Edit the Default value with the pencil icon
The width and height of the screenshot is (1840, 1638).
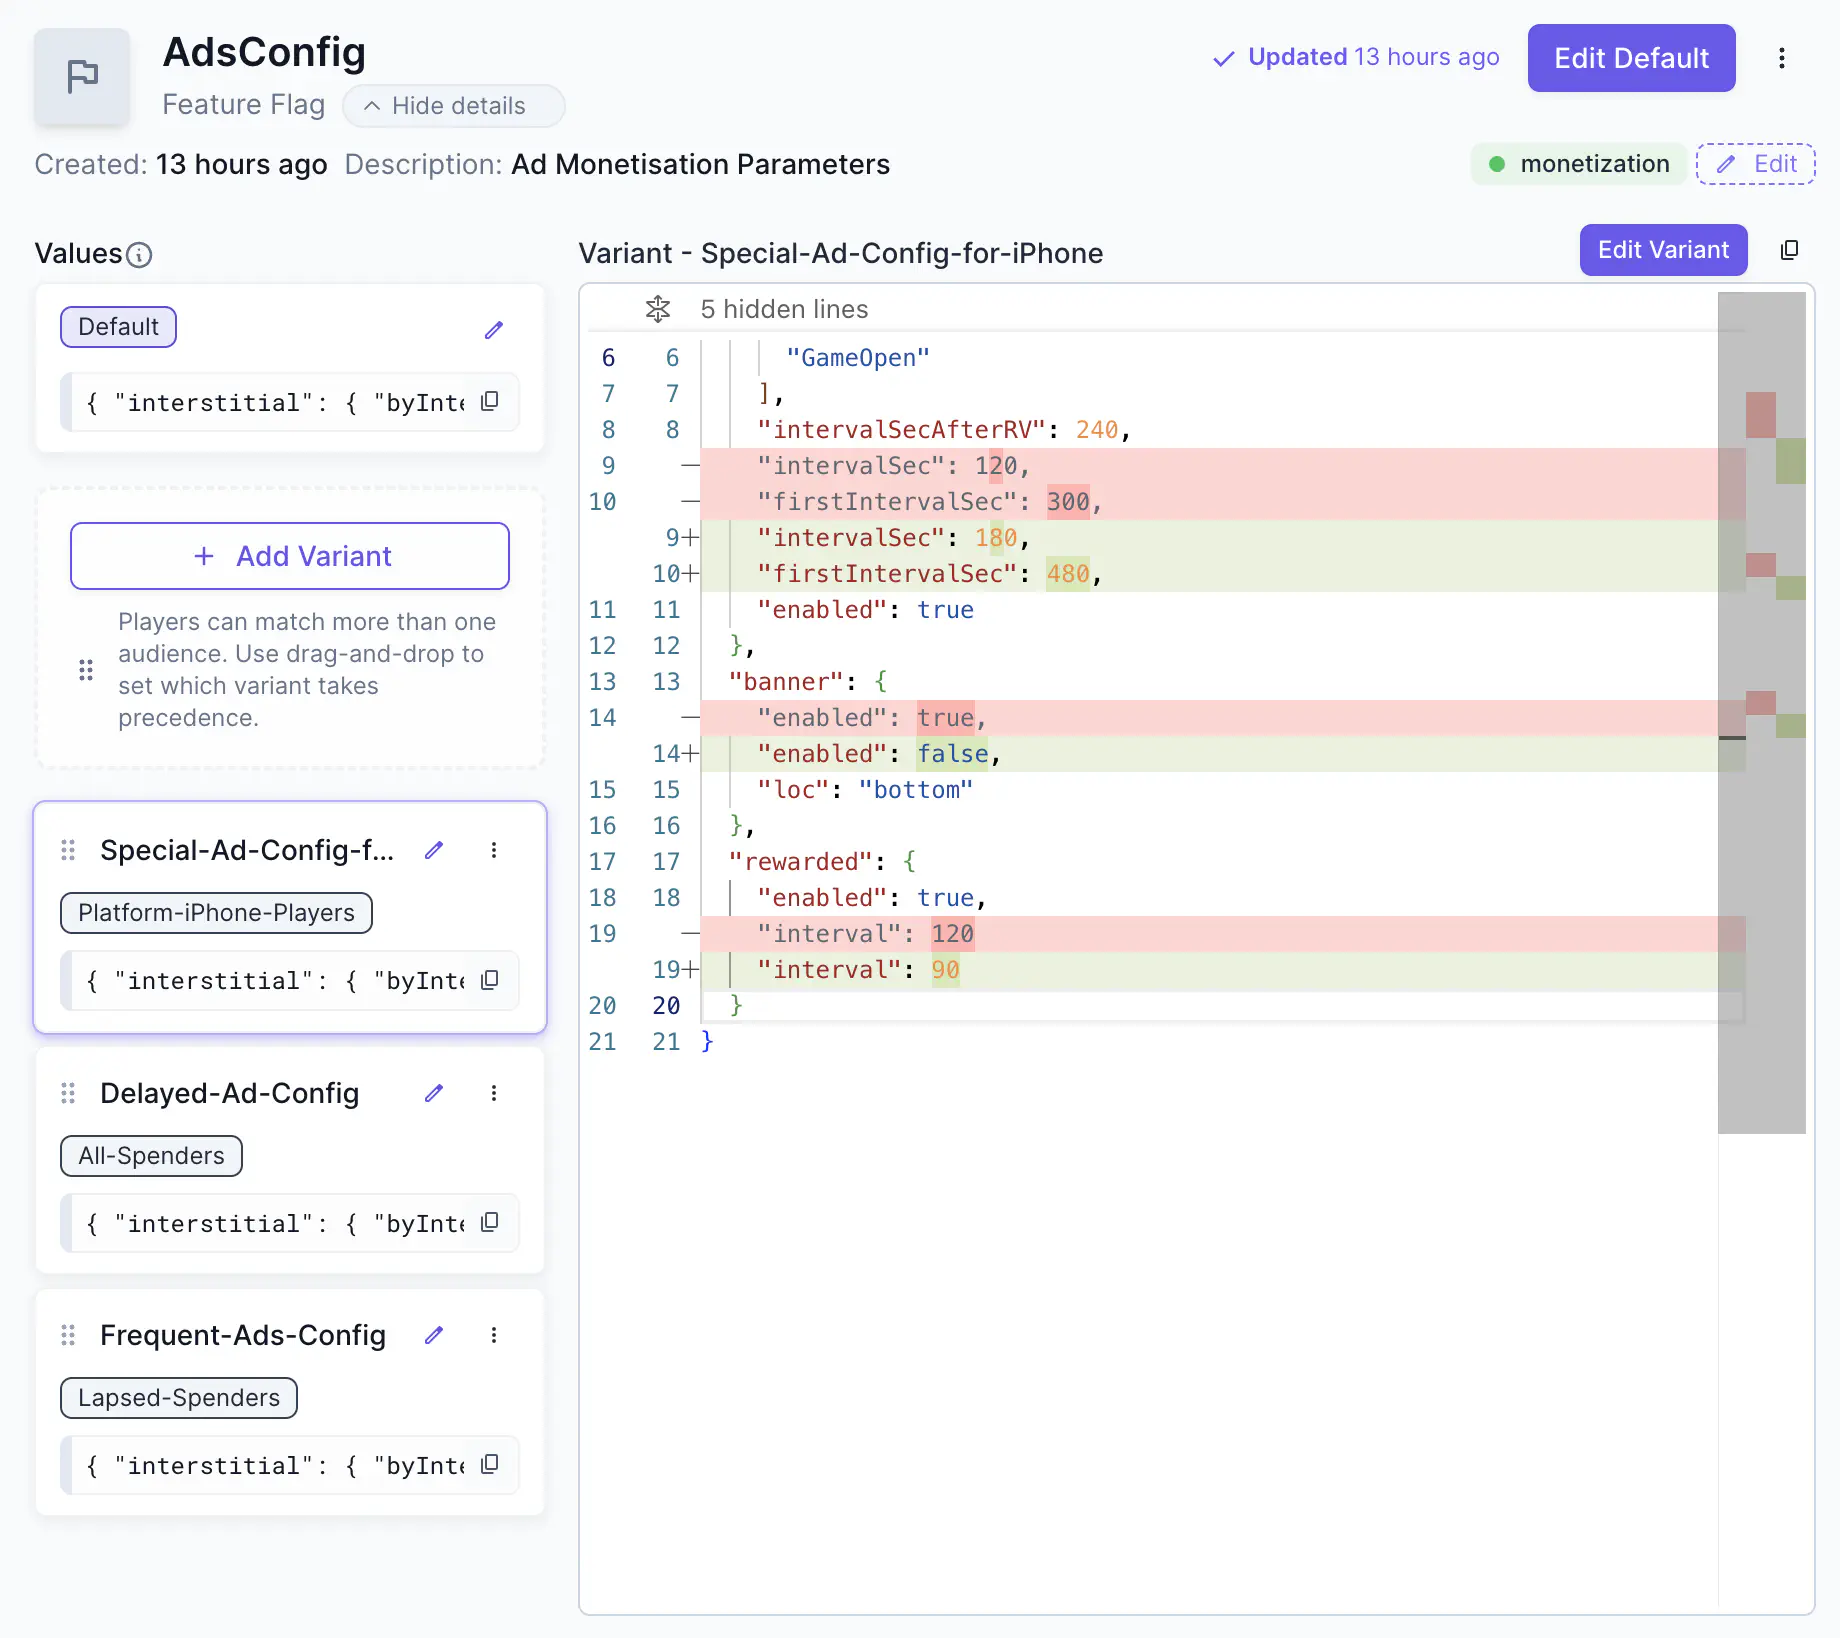494,330
